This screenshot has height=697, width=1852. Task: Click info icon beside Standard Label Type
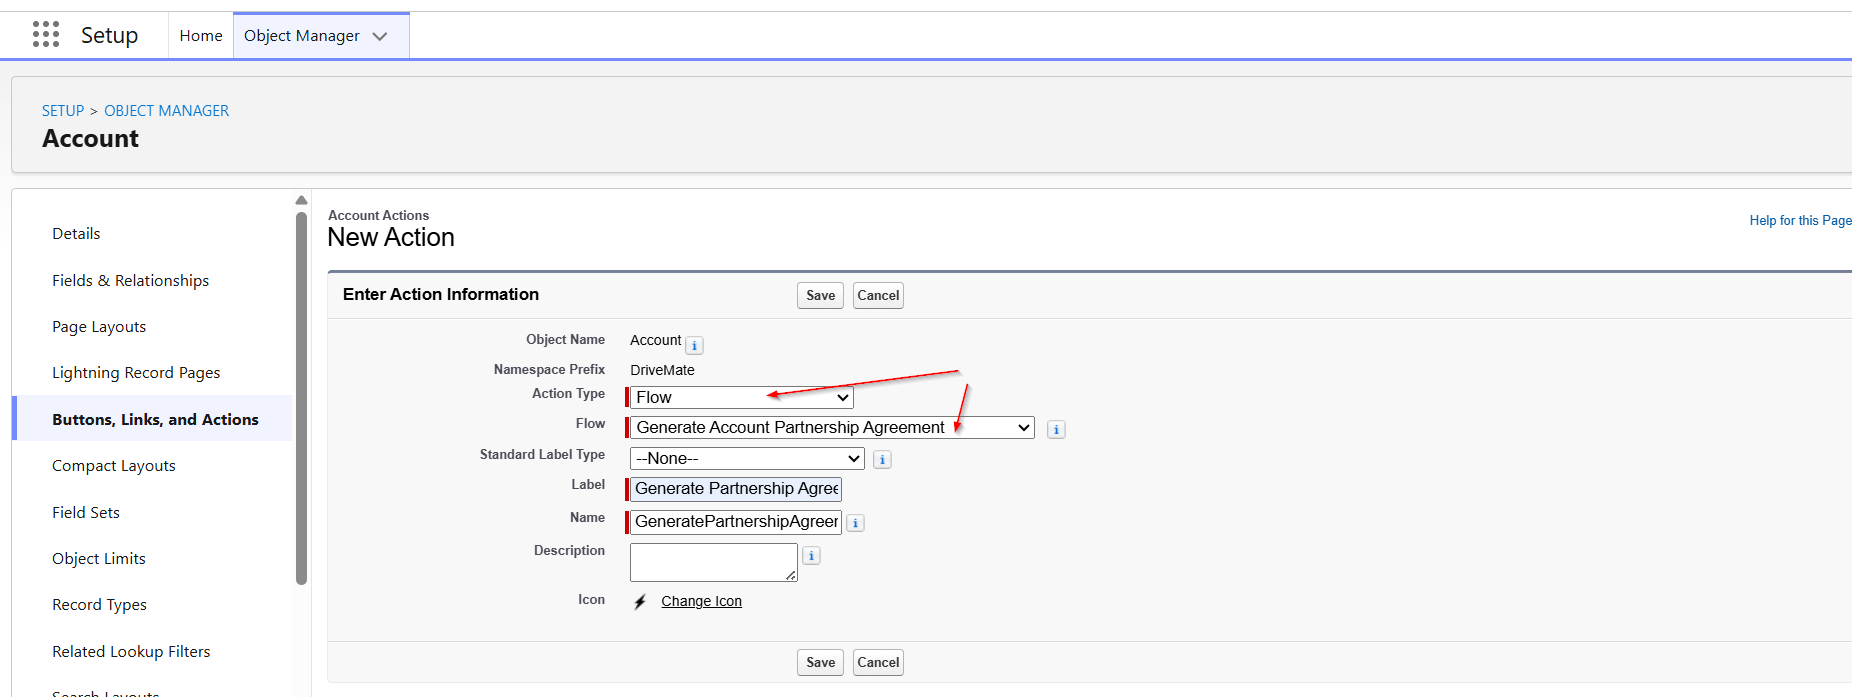coord(882,460)
